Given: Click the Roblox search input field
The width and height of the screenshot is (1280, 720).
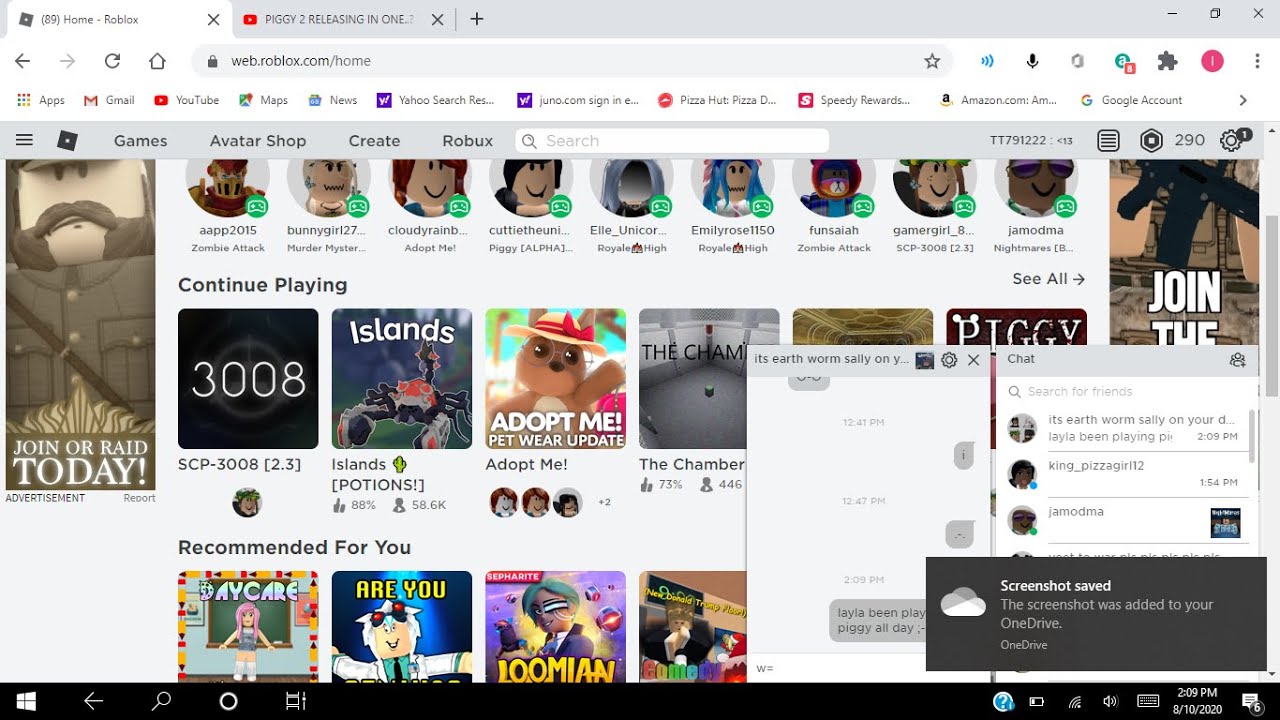Looking at the screenshot, I should click(x=672, y=141).
